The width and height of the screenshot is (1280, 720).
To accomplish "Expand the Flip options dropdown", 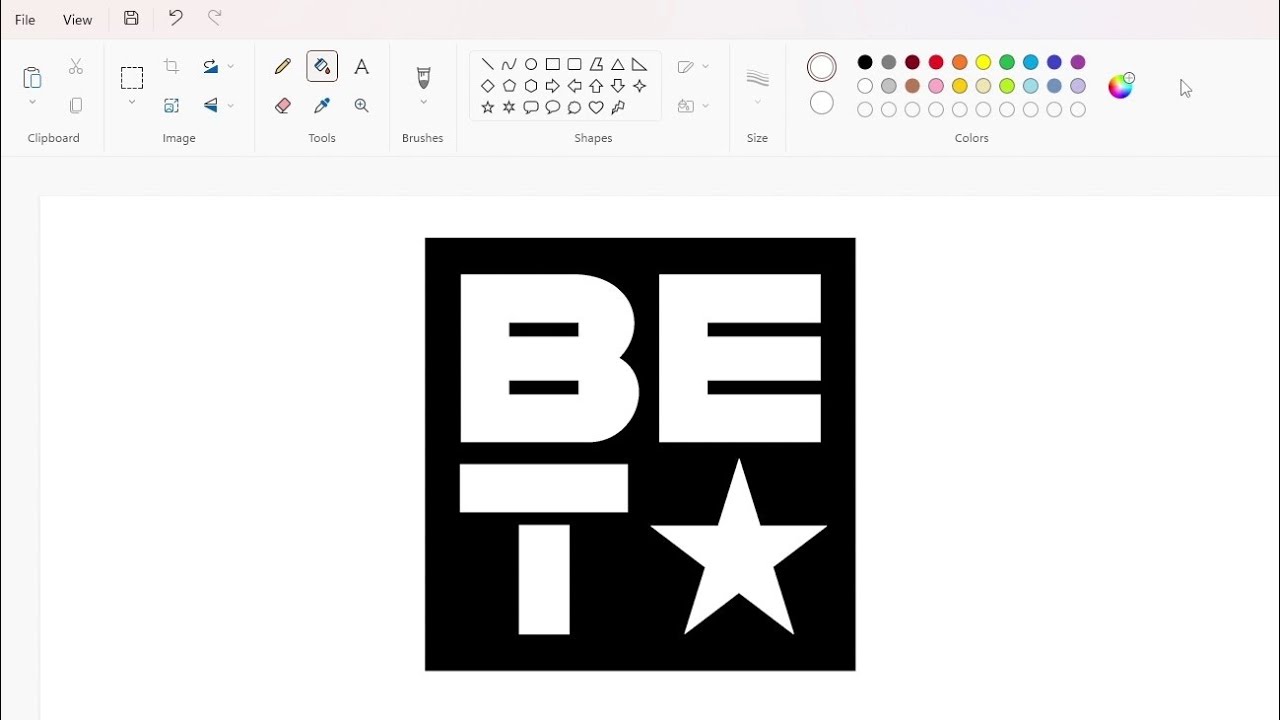I will (231, 105).
